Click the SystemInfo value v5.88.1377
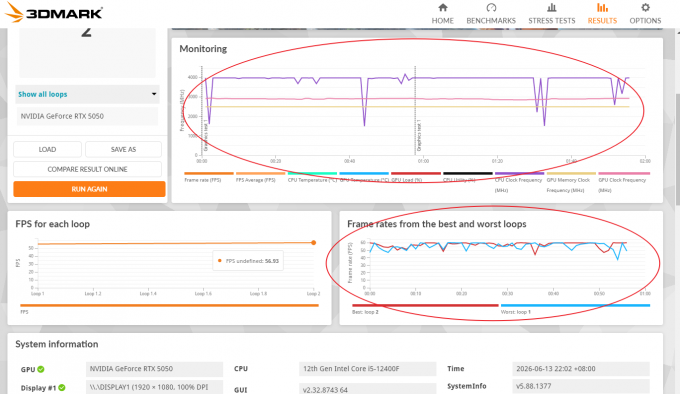Screen dimensions: 680x394 581,386
